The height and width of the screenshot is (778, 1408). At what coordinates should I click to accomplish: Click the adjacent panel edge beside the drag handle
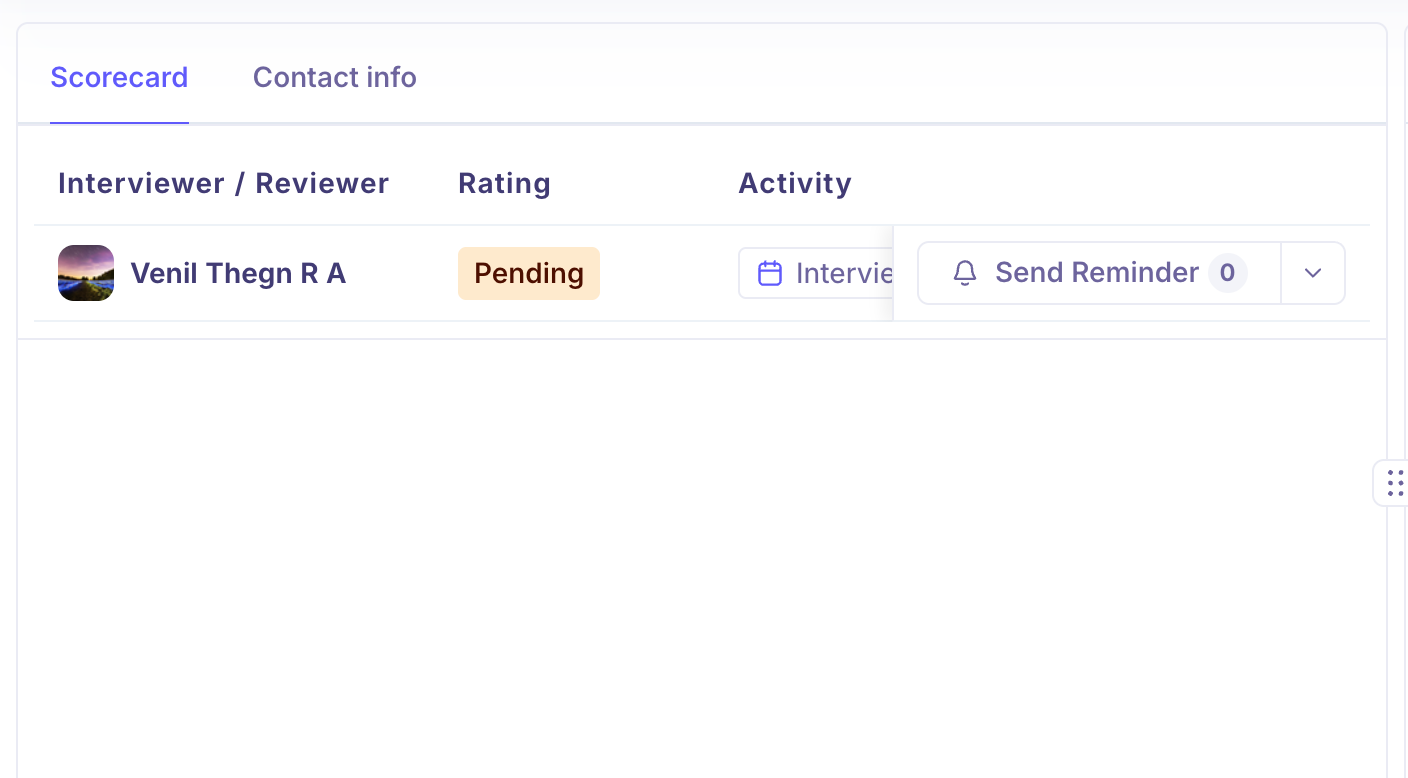point(1404,300)
